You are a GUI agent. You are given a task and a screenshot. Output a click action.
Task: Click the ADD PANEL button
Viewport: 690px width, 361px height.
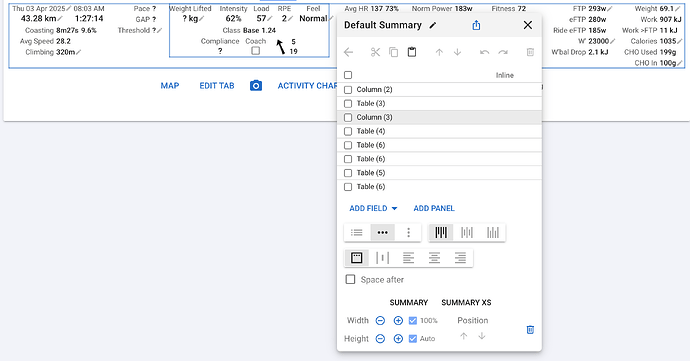coord(434,208)
